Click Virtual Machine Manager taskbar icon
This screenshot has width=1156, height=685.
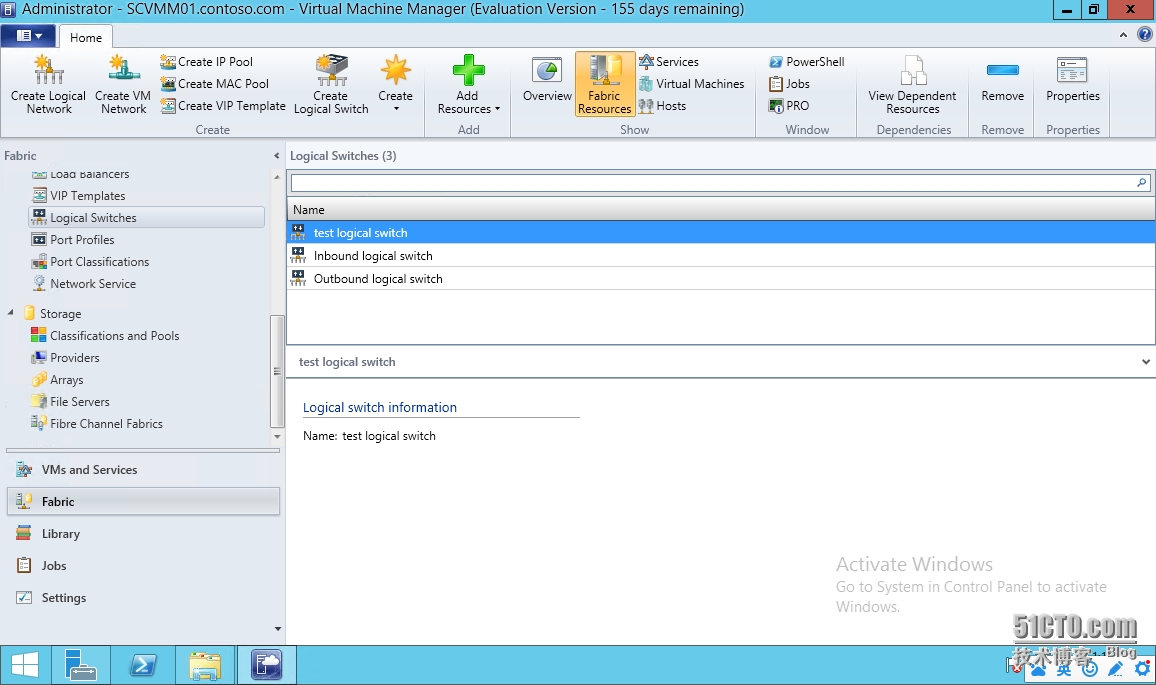click(x=266, y=665)
